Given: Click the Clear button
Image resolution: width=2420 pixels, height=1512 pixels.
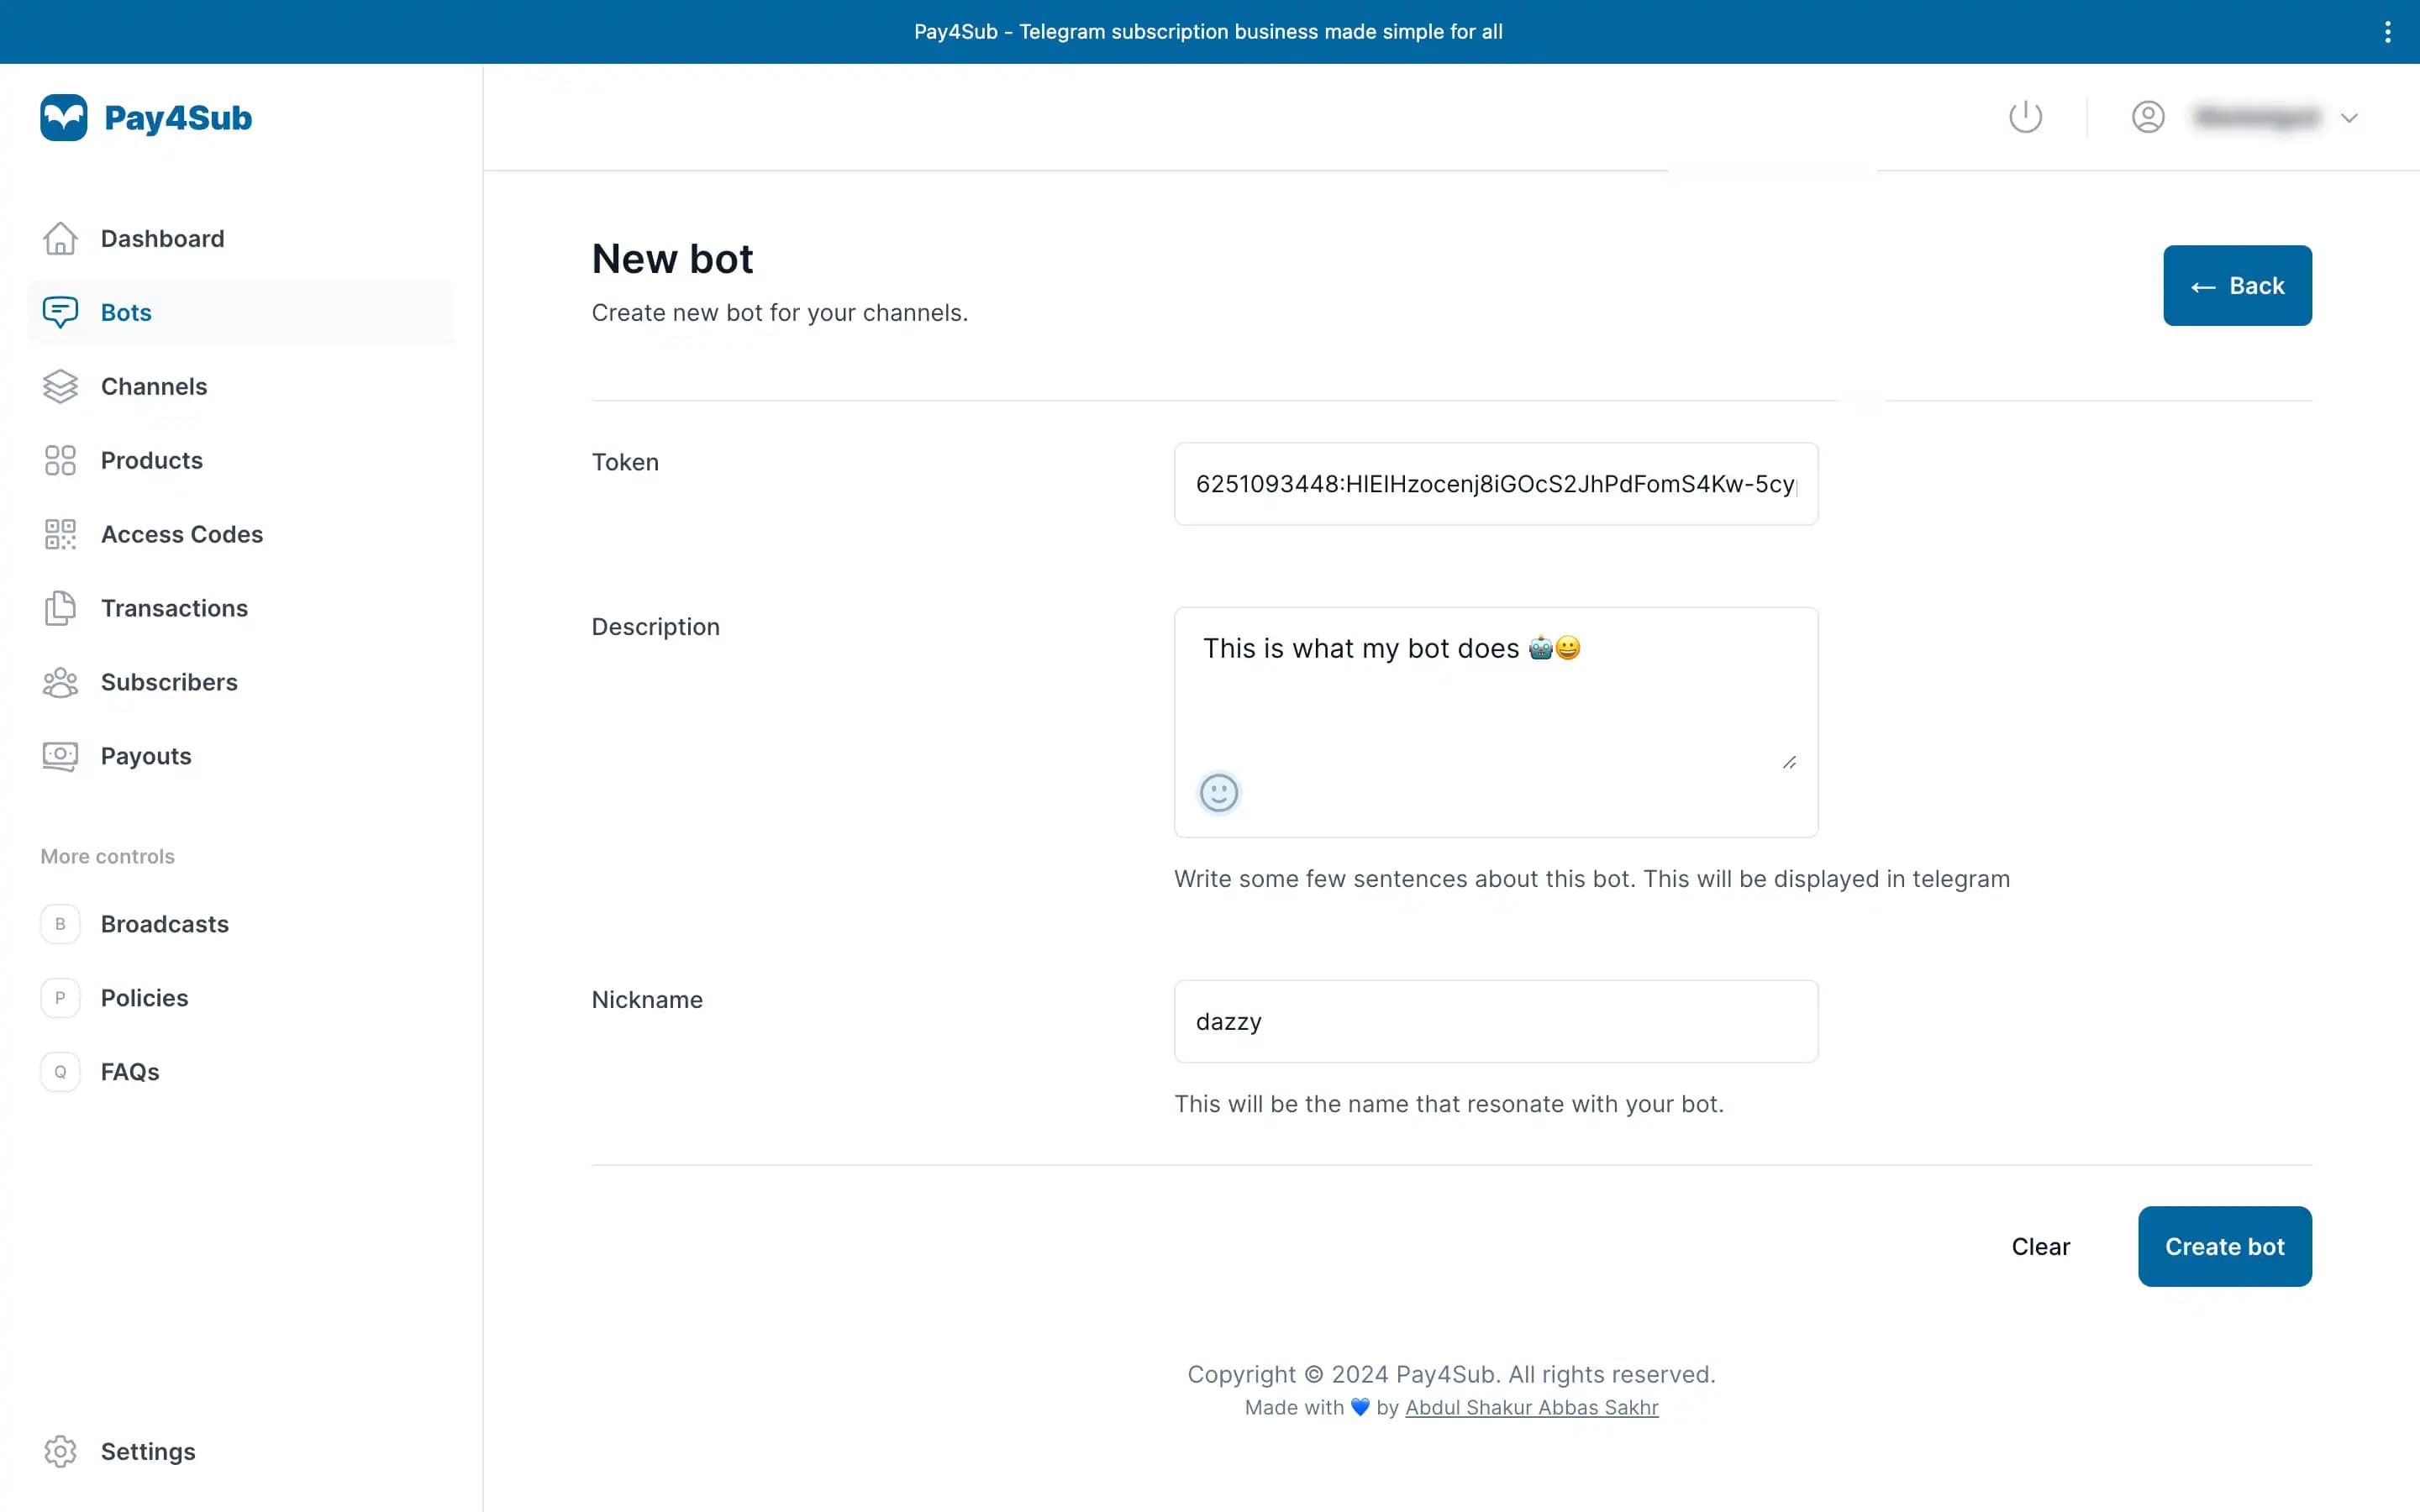Looking at the screenshot, I should [x=2040, y=1246].
